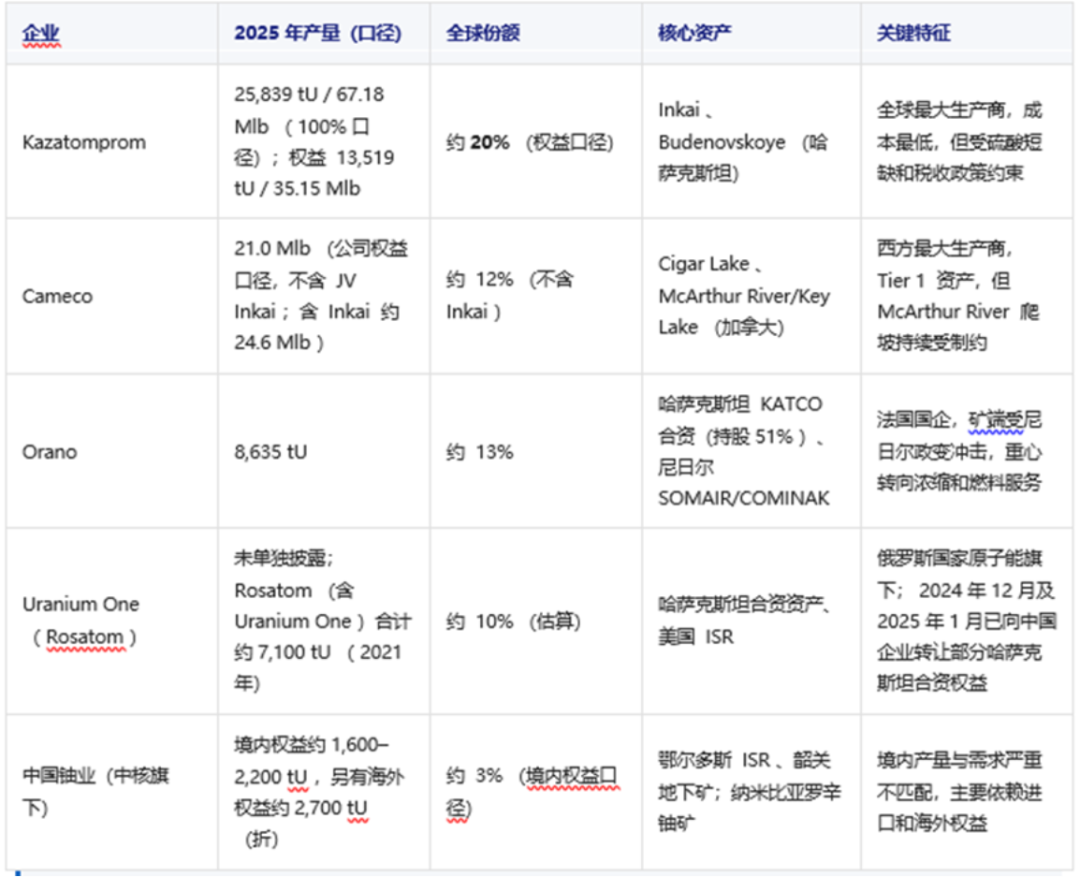Select the 21.0 Mlb production cell
1080x877 pixels.
pyautogui.click(x=324, y=296)
